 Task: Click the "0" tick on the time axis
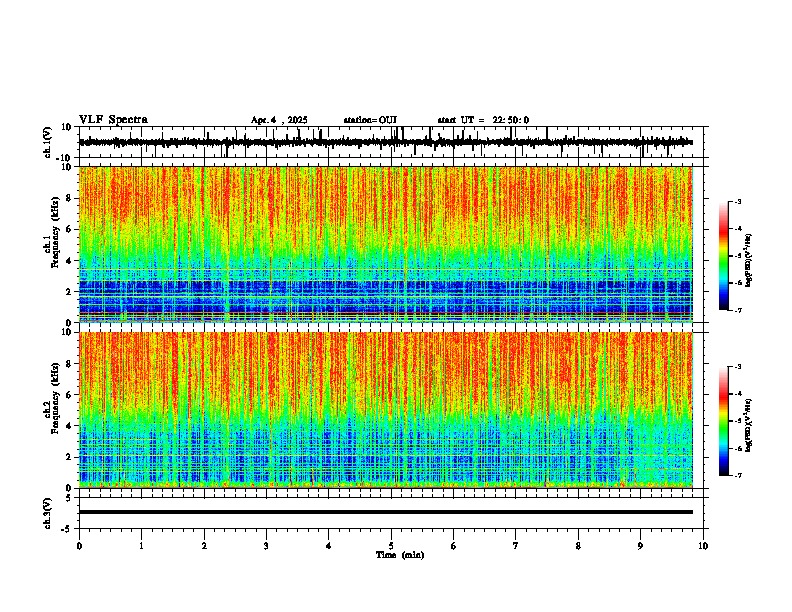pyautogui.click(x=79, y=546)
